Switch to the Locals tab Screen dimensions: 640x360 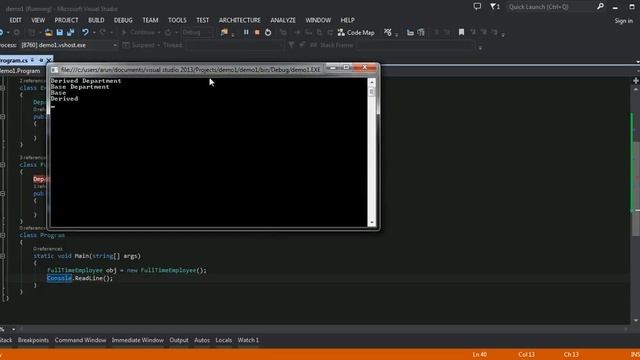click(223, 340)
